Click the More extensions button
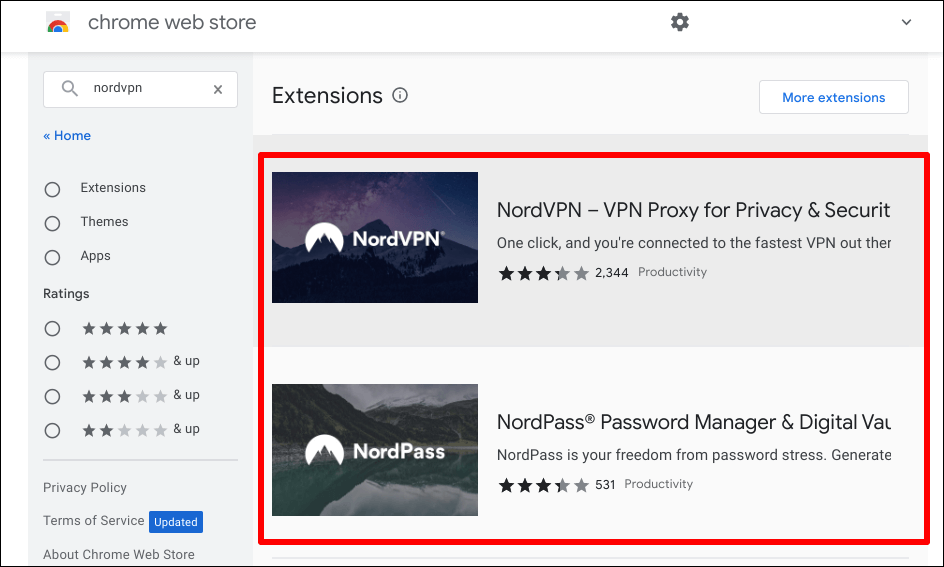This screenshot has height=567, width=944. click(833, 97)
